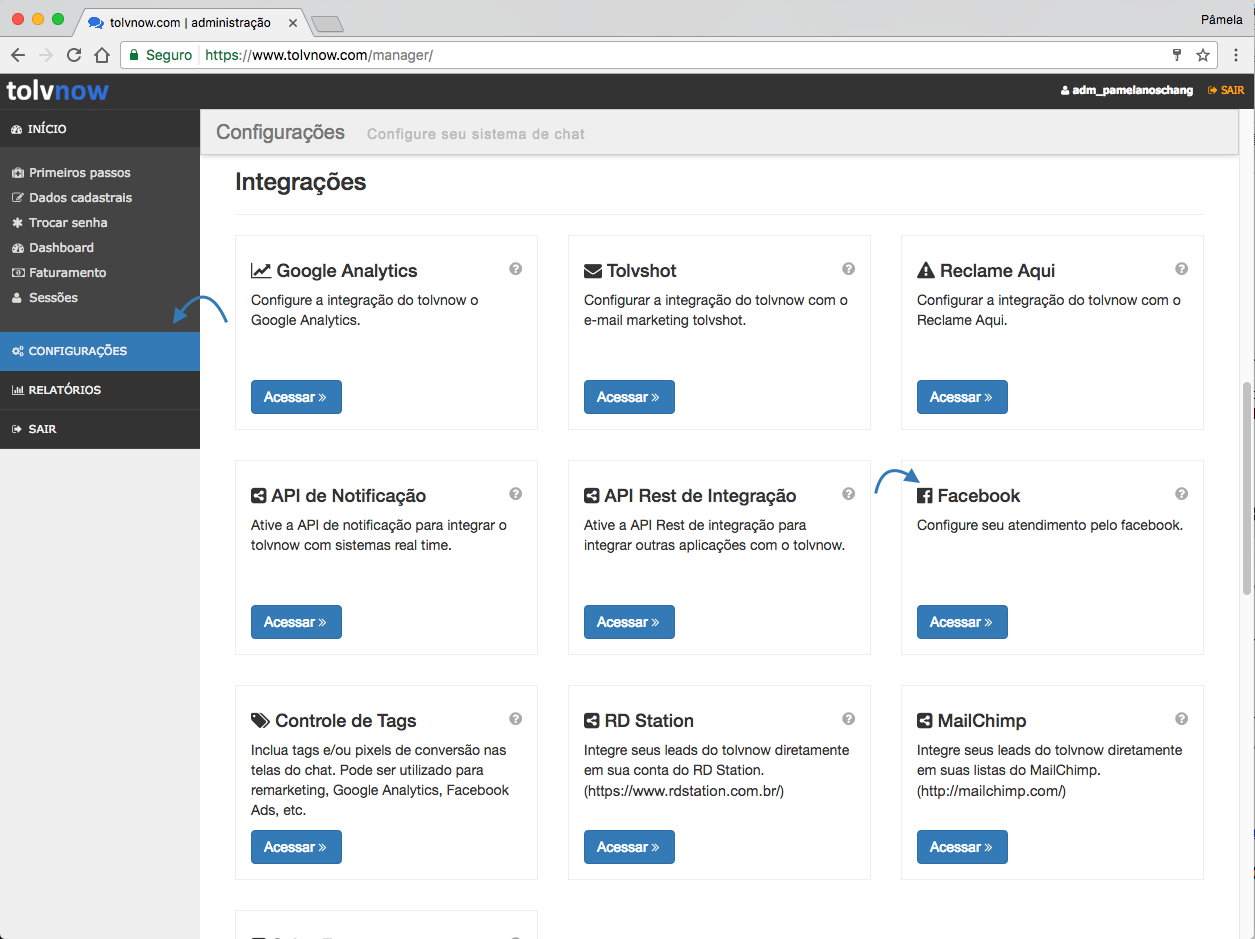Open Faturamento in sidebar

tap(58, 273)
